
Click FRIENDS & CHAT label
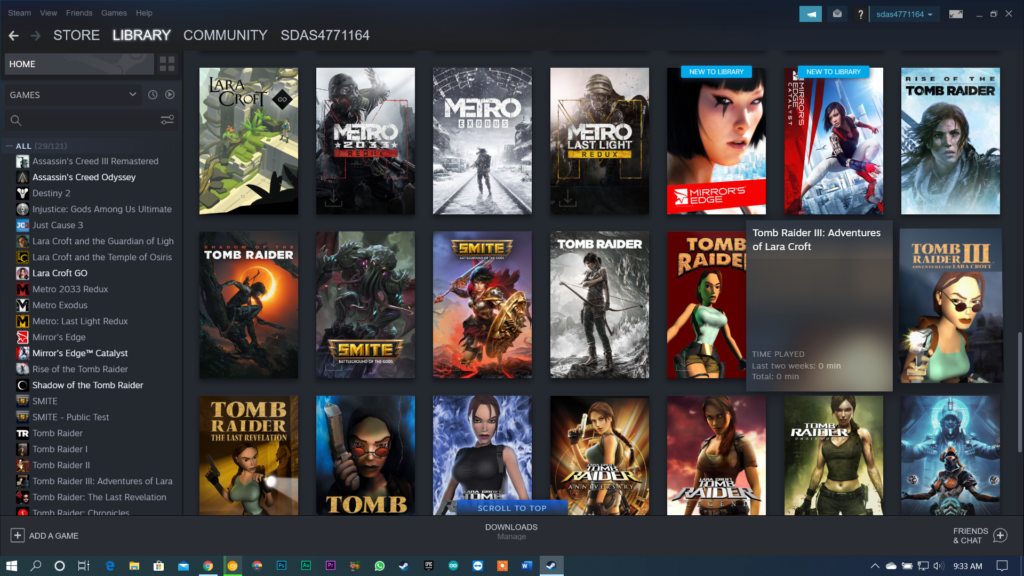coord(970,536)
